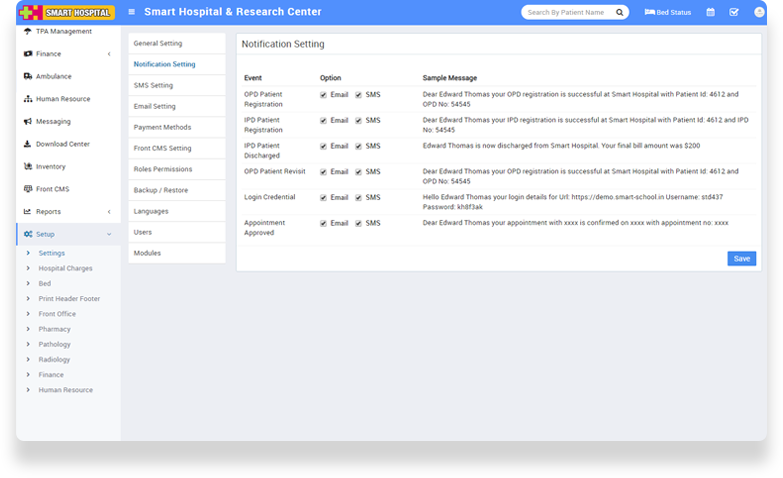
Task: Open the General Setting tab
Action: coord(158,44)
